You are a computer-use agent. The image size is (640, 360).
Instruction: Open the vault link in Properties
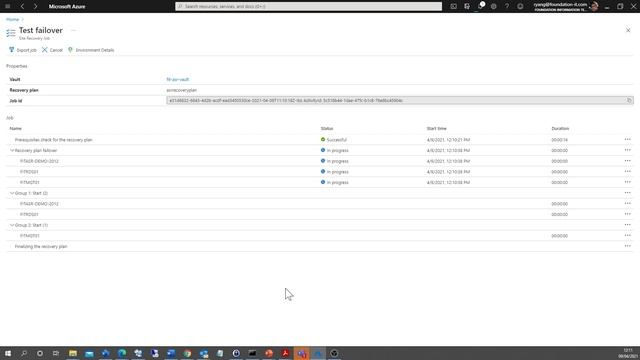(x=178, y=79)
